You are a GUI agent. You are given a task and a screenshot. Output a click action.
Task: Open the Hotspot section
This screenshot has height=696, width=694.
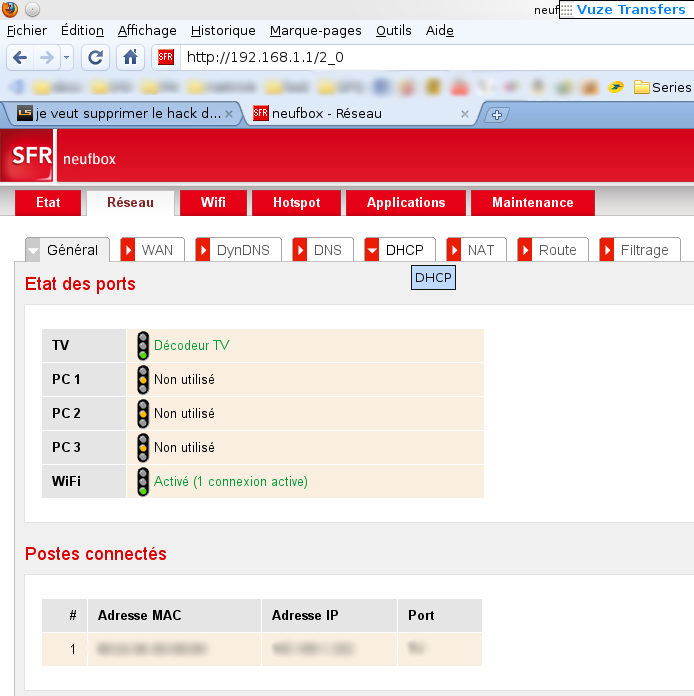tap(297, 203)
